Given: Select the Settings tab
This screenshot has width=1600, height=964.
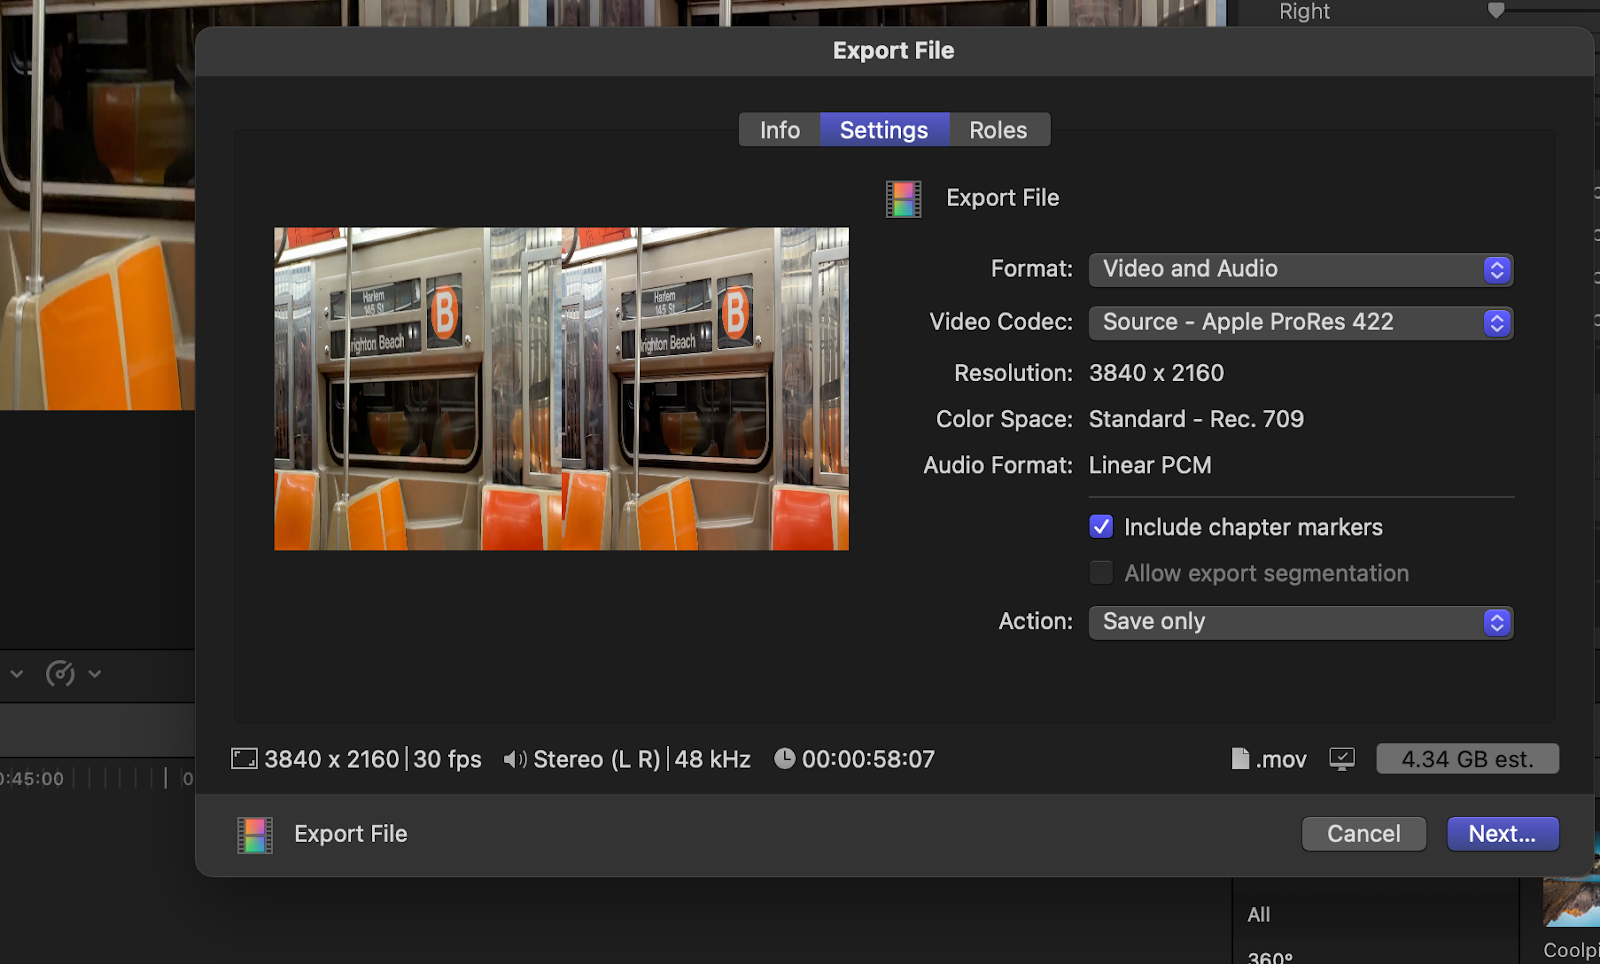Looking at the screenshot, I should pyautogui.click(x=884, y=130).
